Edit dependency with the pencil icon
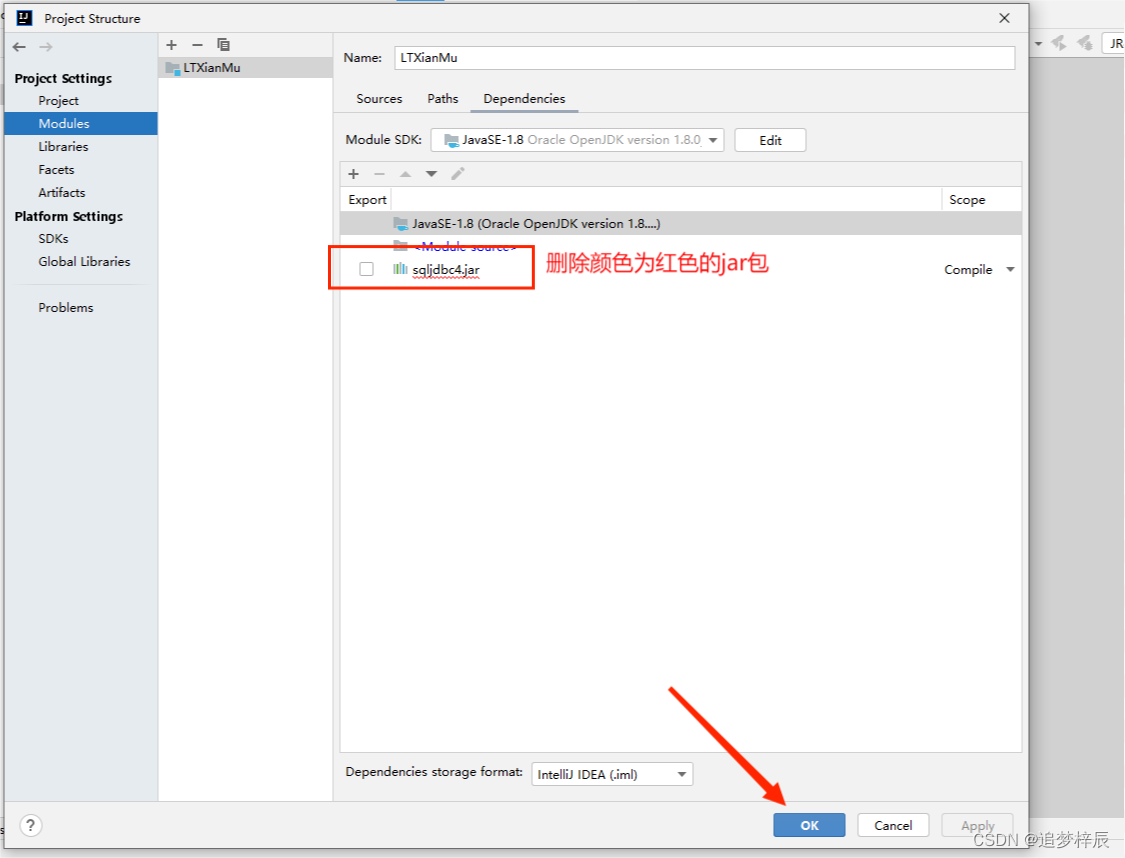Viewport: 1125px width, 858px height. (458, 174)
